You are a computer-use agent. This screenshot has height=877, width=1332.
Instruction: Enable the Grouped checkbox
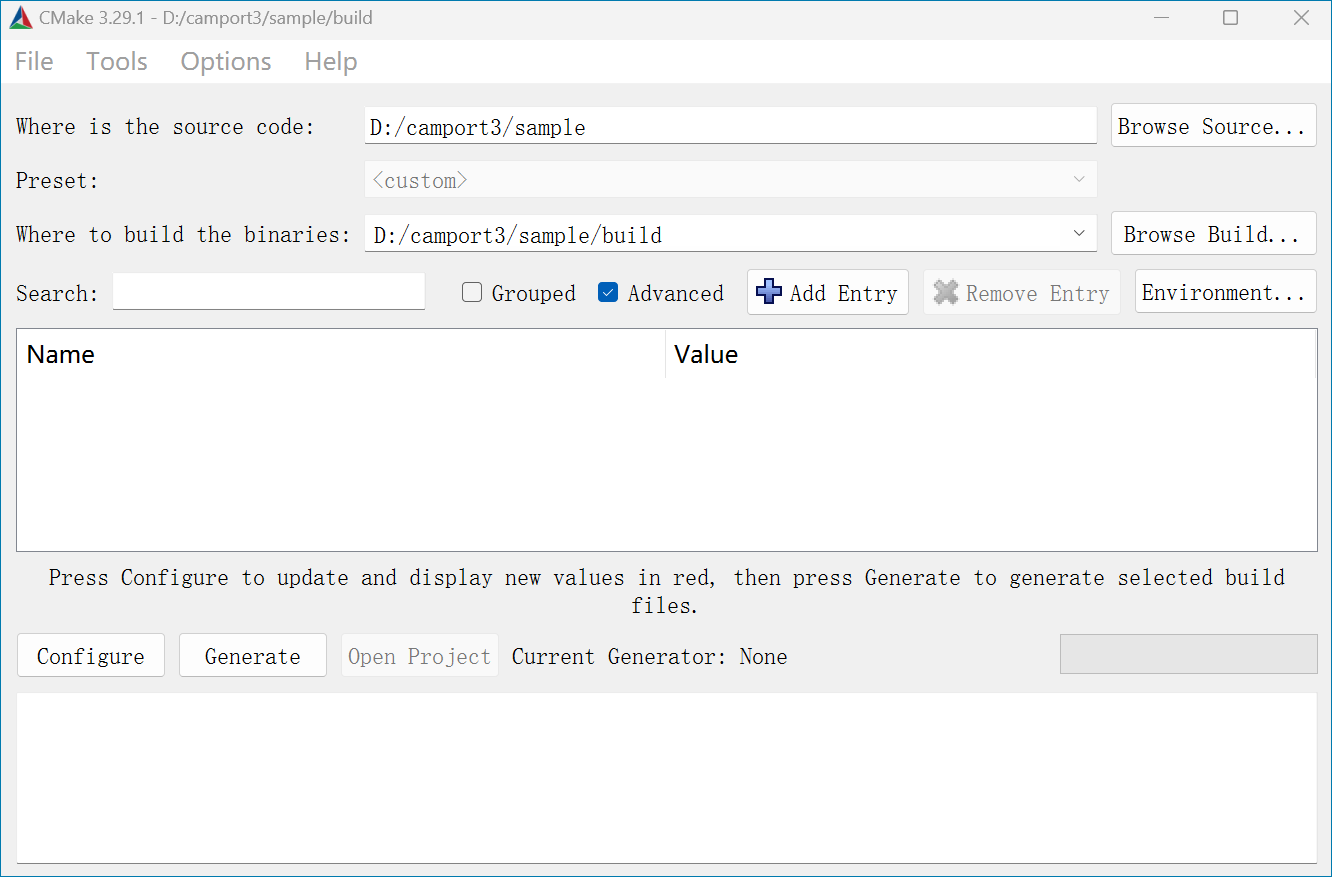pos(472,293)
